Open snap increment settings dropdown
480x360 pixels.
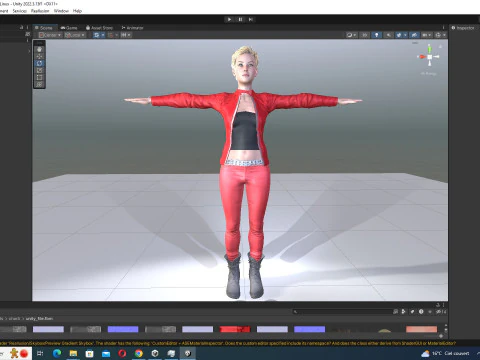tap(126, 35)
